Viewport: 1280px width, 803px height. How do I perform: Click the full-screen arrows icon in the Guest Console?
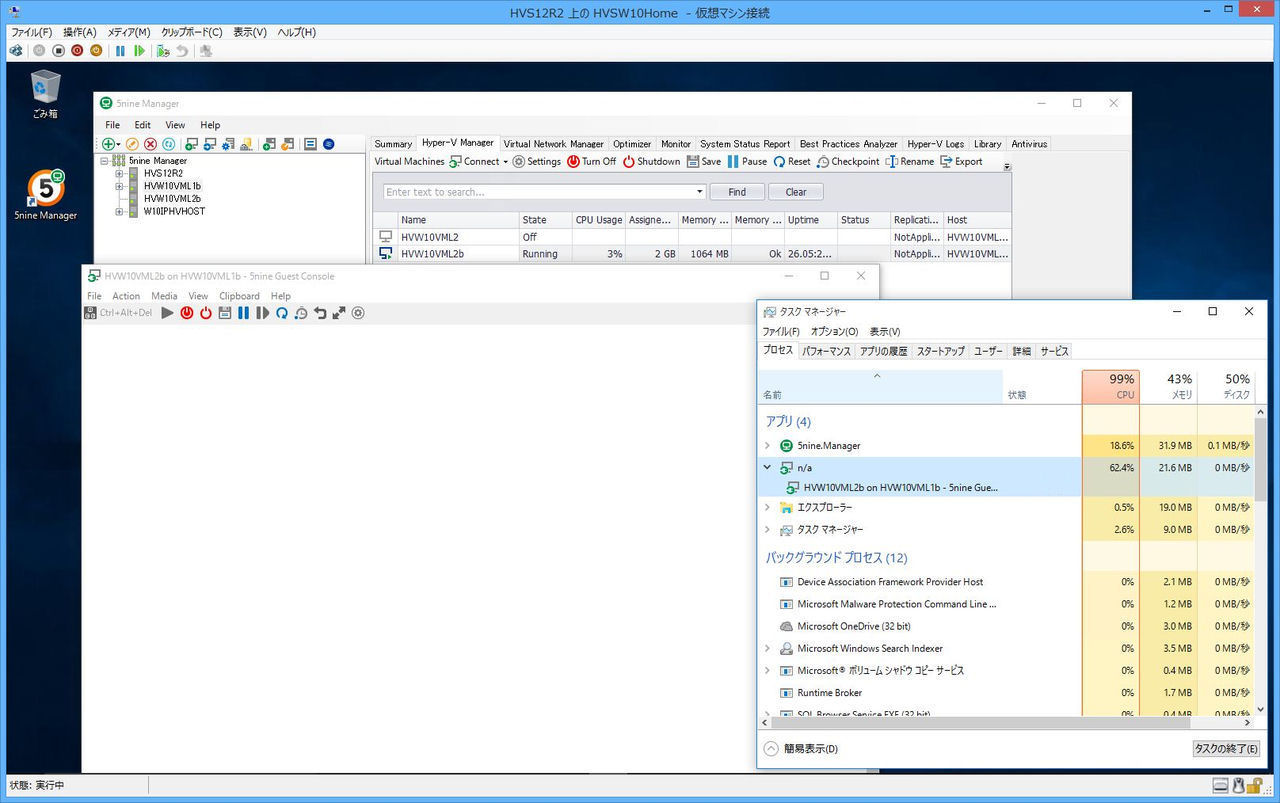pyautogui.click(x=339, y=313)
